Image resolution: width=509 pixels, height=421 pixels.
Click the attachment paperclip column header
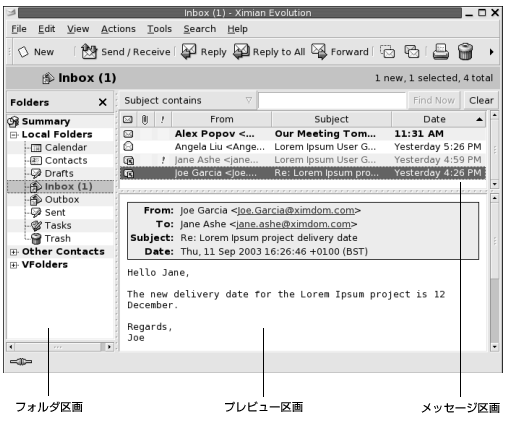tap(145, 119)
